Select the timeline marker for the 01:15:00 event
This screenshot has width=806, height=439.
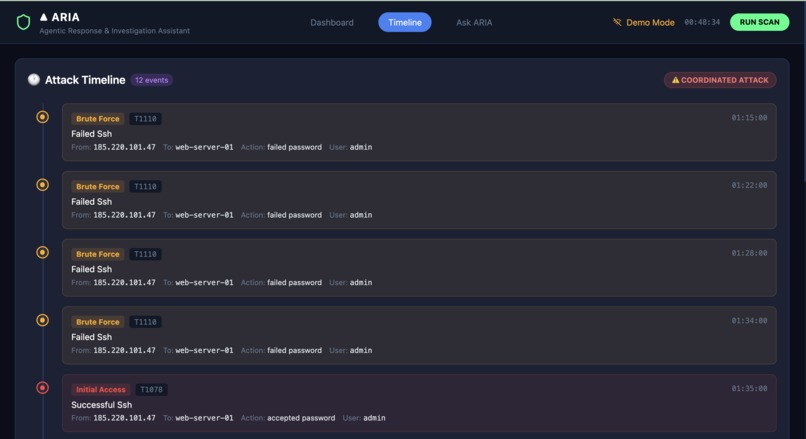[x=43, y=117]
